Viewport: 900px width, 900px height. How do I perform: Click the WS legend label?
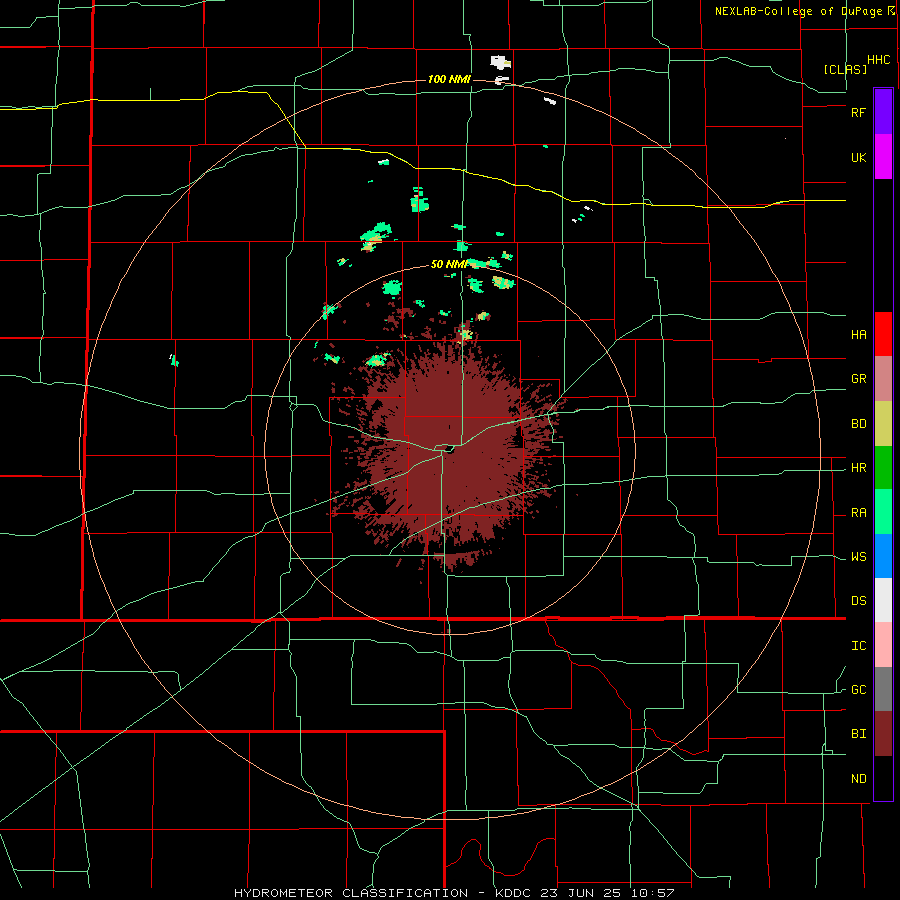pyautogui.click(x=858, y=557)
